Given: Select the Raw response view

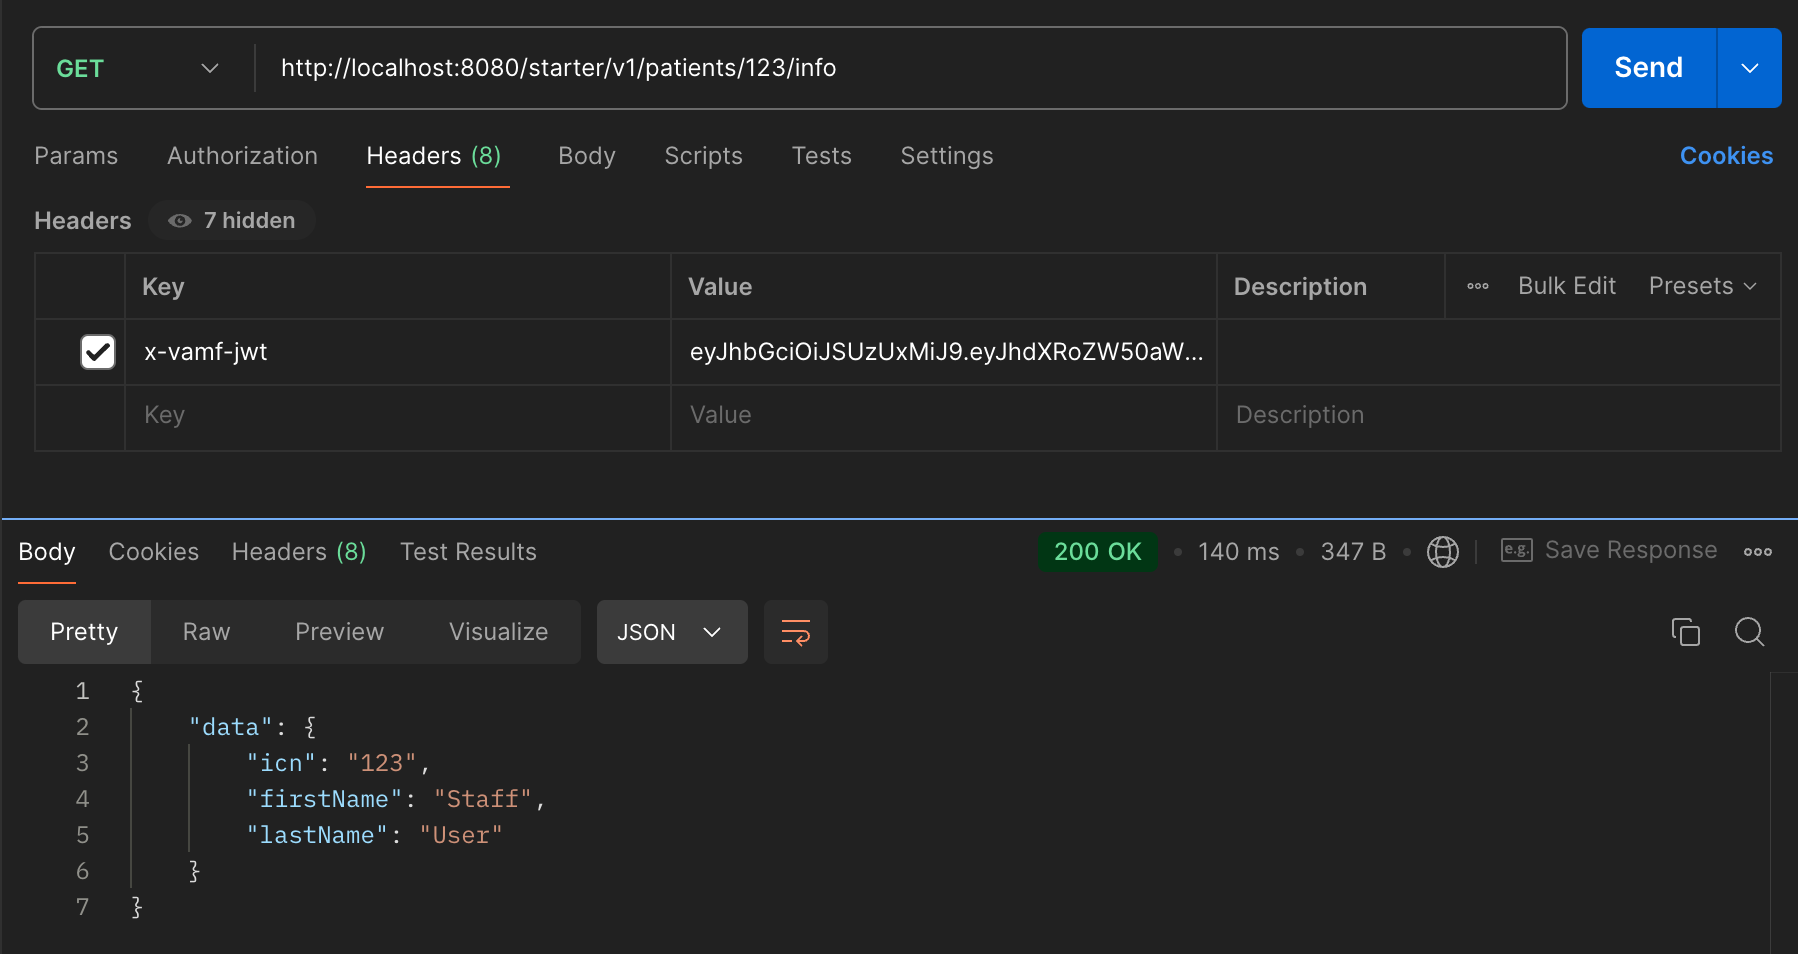Looking at the screenshot, I should coord(206,632).
